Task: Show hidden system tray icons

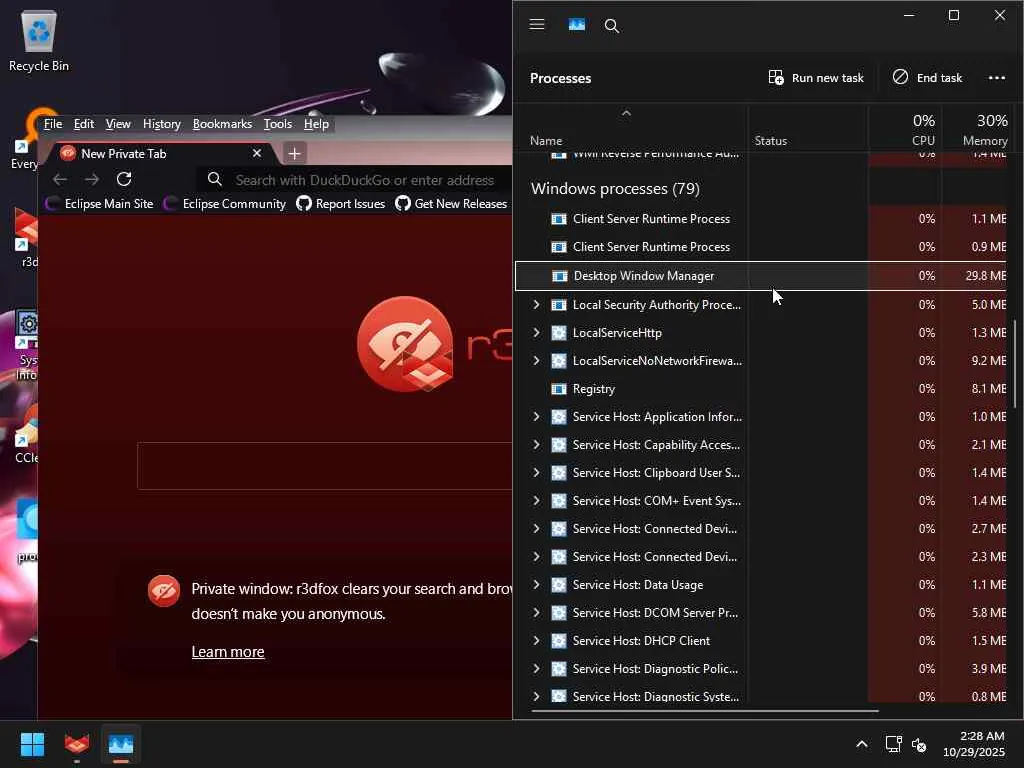Action: tap(861, 744)
